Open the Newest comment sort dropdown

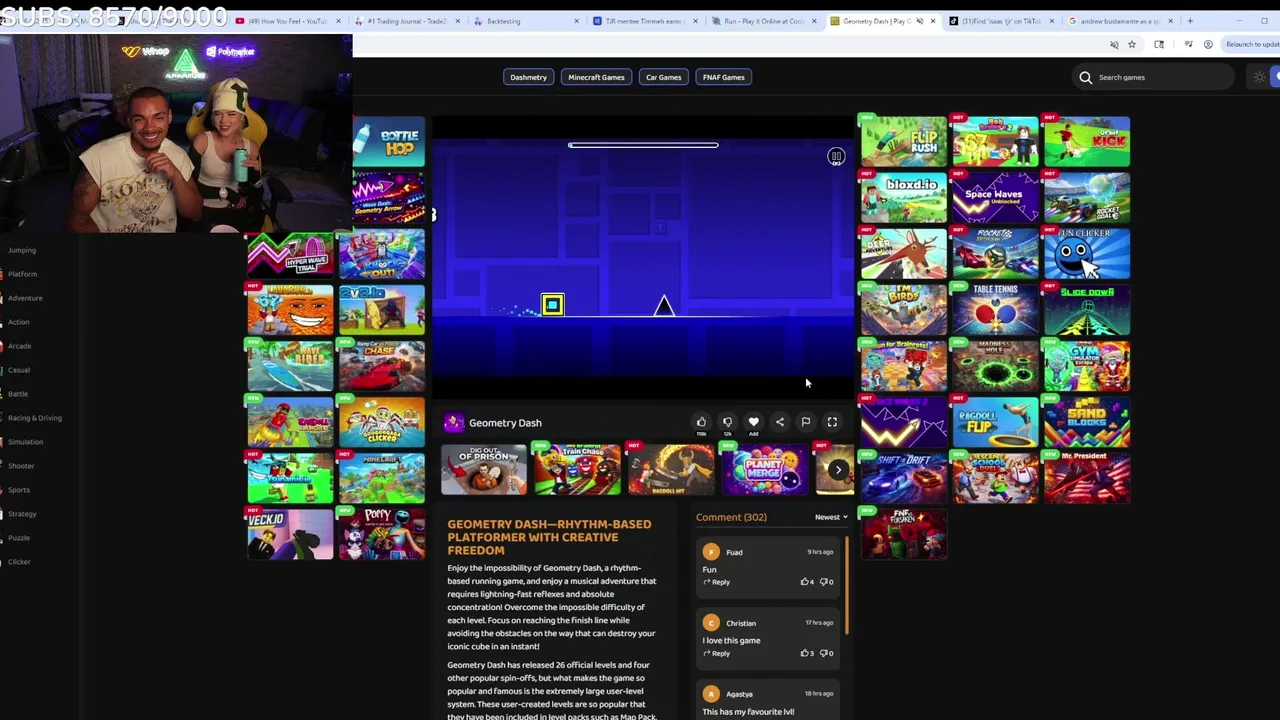(x=831, y=517)
